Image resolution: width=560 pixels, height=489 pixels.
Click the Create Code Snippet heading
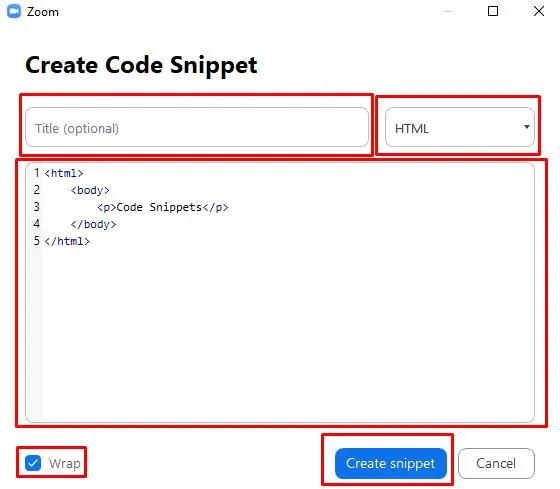pos(141,65)
